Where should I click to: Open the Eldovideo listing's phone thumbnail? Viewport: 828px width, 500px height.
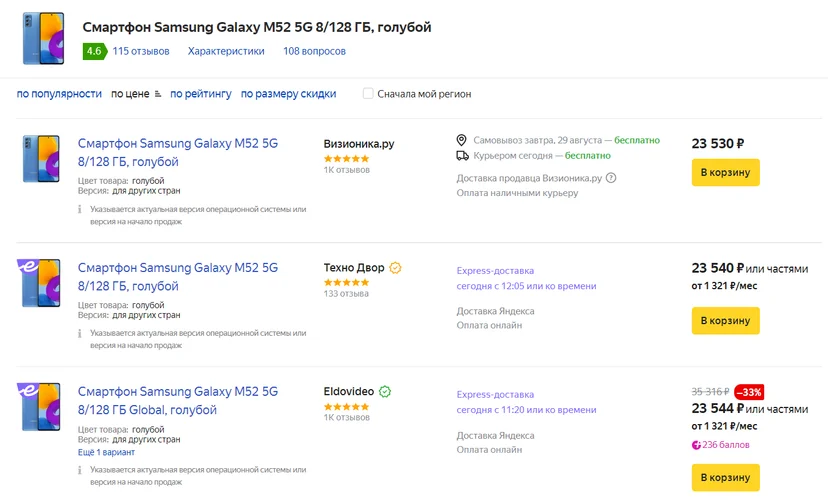tap(39, 407)
